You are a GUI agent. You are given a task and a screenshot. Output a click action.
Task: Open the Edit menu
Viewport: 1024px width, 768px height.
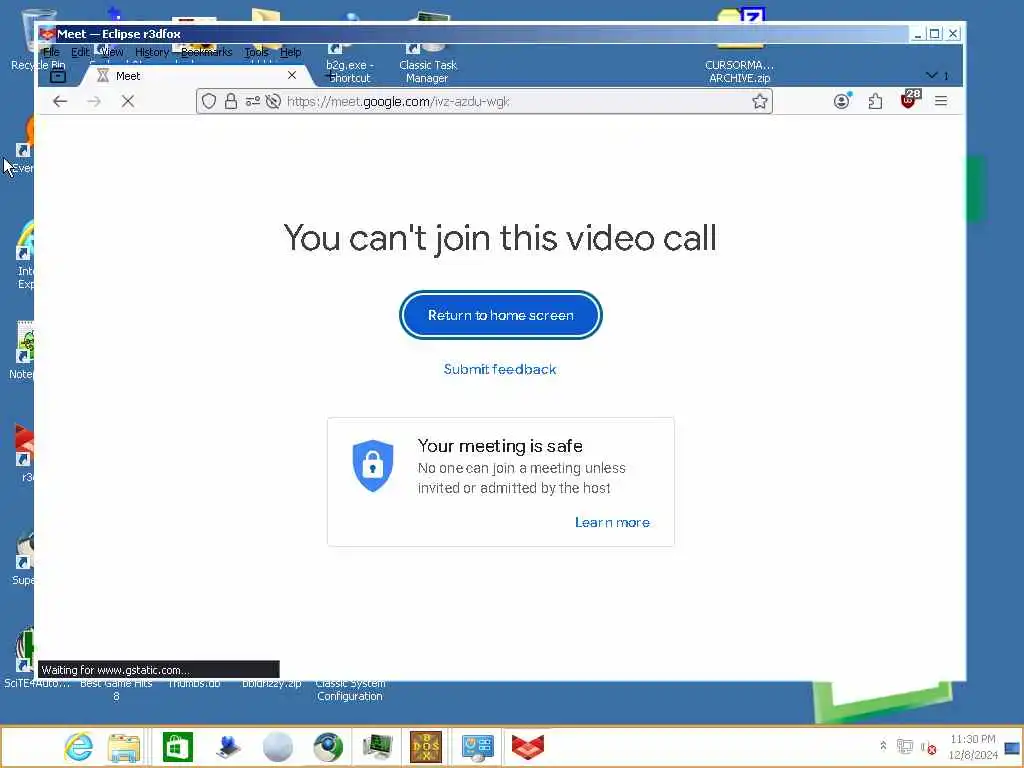click(80, 52)
